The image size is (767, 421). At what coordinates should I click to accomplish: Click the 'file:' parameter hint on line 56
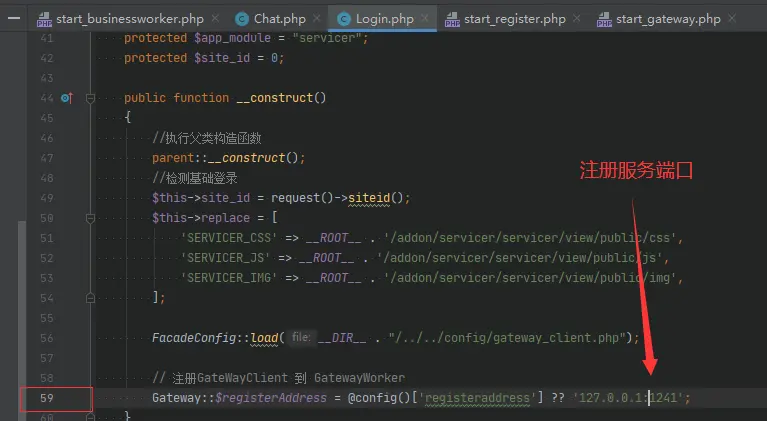[300, 338]
